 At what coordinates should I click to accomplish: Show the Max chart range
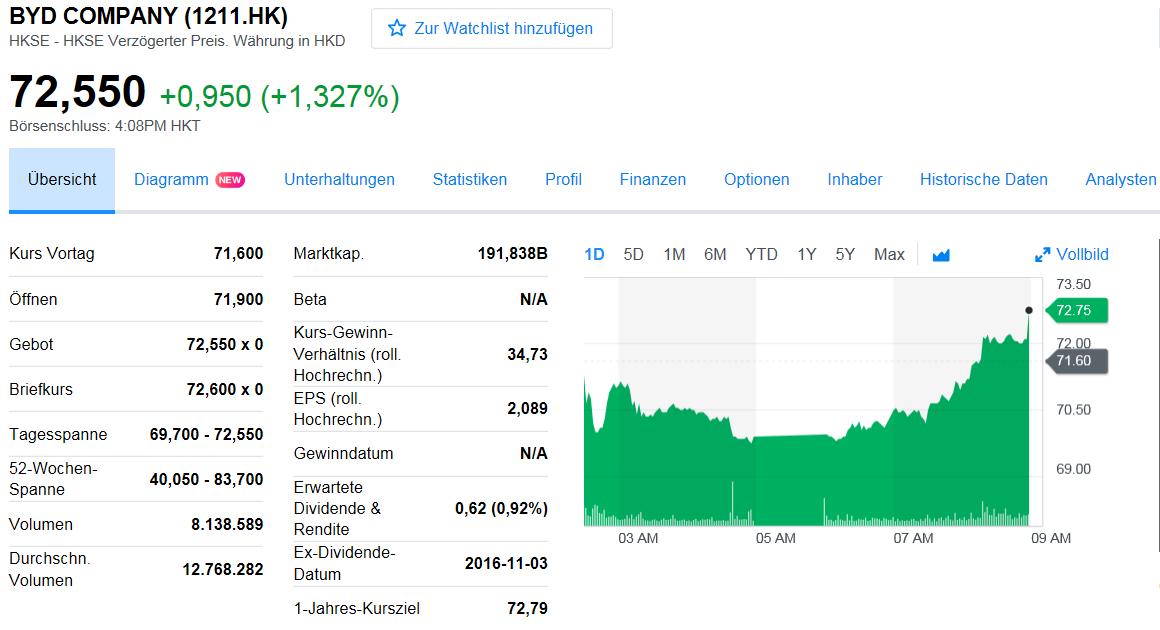(889, 254)
